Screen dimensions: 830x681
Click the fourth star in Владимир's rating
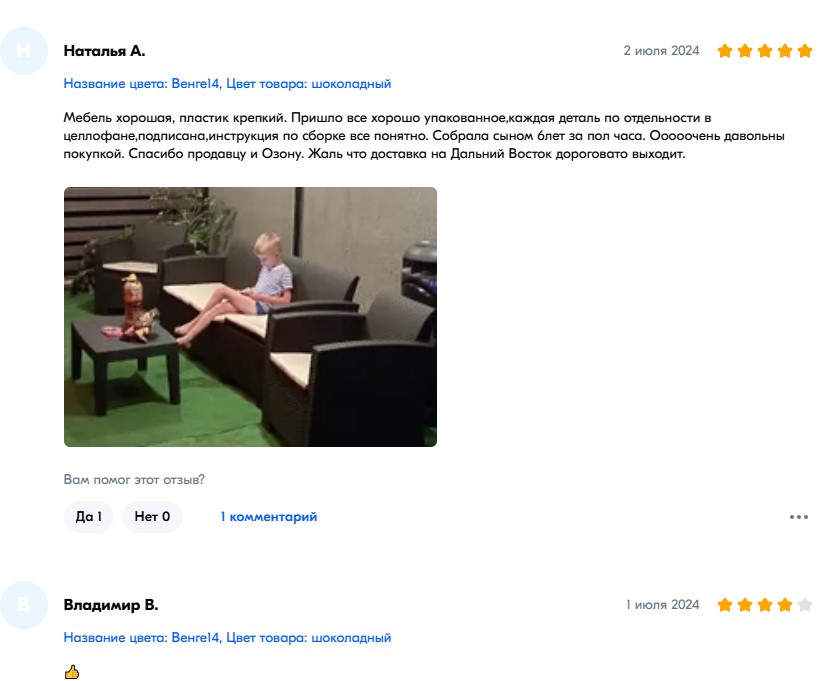click(x=784, y=605)
